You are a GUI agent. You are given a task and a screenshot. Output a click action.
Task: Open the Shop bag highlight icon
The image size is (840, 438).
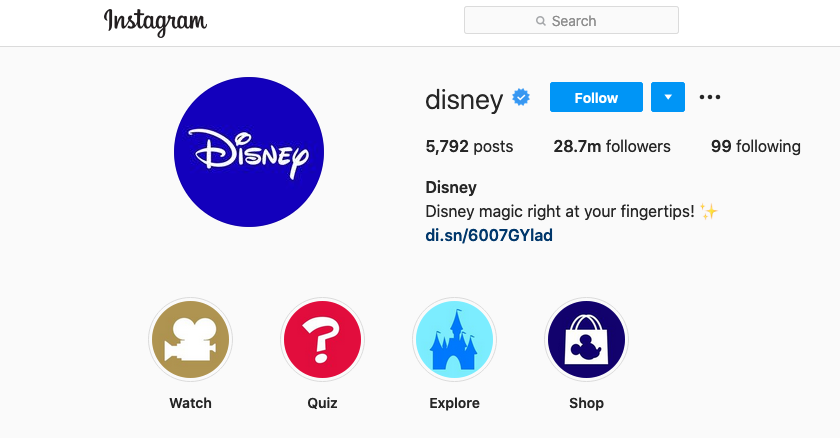tap(586, 341)
